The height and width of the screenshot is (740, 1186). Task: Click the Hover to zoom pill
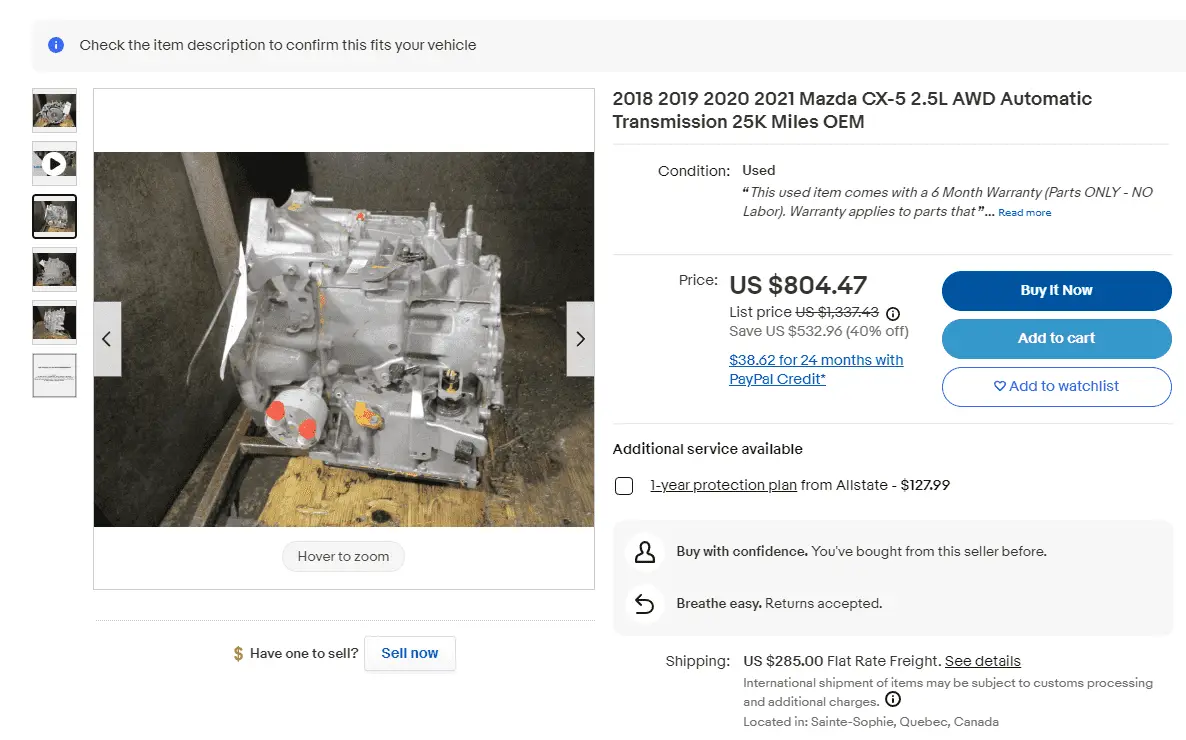pyautogui.click(x=343, y=557)
